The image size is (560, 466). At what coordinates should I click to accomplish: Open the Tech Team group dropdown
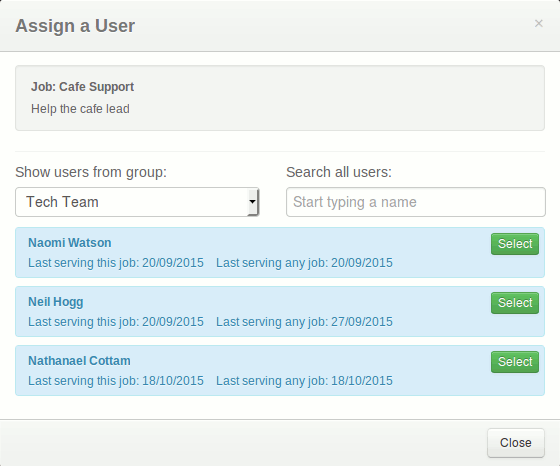click(137, 202)
